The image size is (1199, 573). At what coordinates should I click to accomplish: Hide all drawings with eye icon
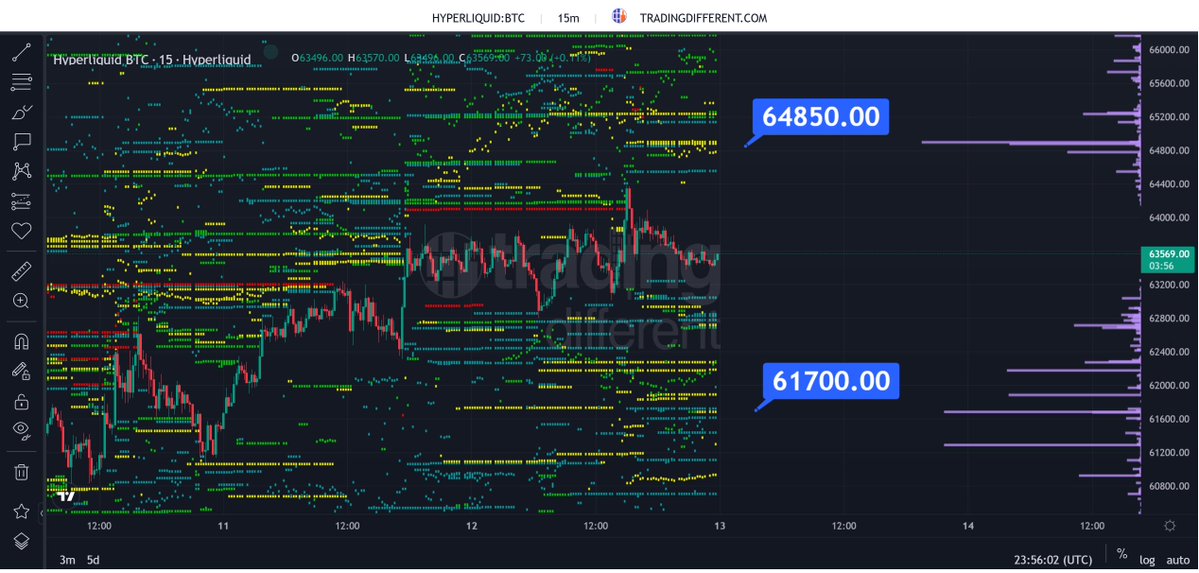coord(21,431)
